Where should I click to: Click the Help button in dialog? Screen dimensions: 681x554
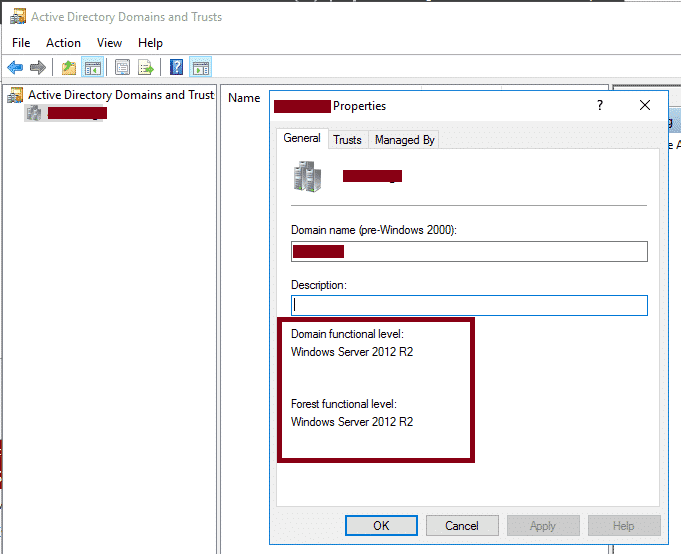coord(624,526)
